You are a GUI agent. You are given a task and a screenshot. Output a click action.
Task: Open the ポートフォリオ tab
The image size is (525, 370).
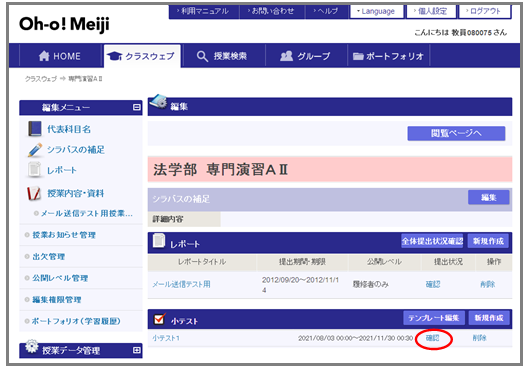(x=388, y=56)
